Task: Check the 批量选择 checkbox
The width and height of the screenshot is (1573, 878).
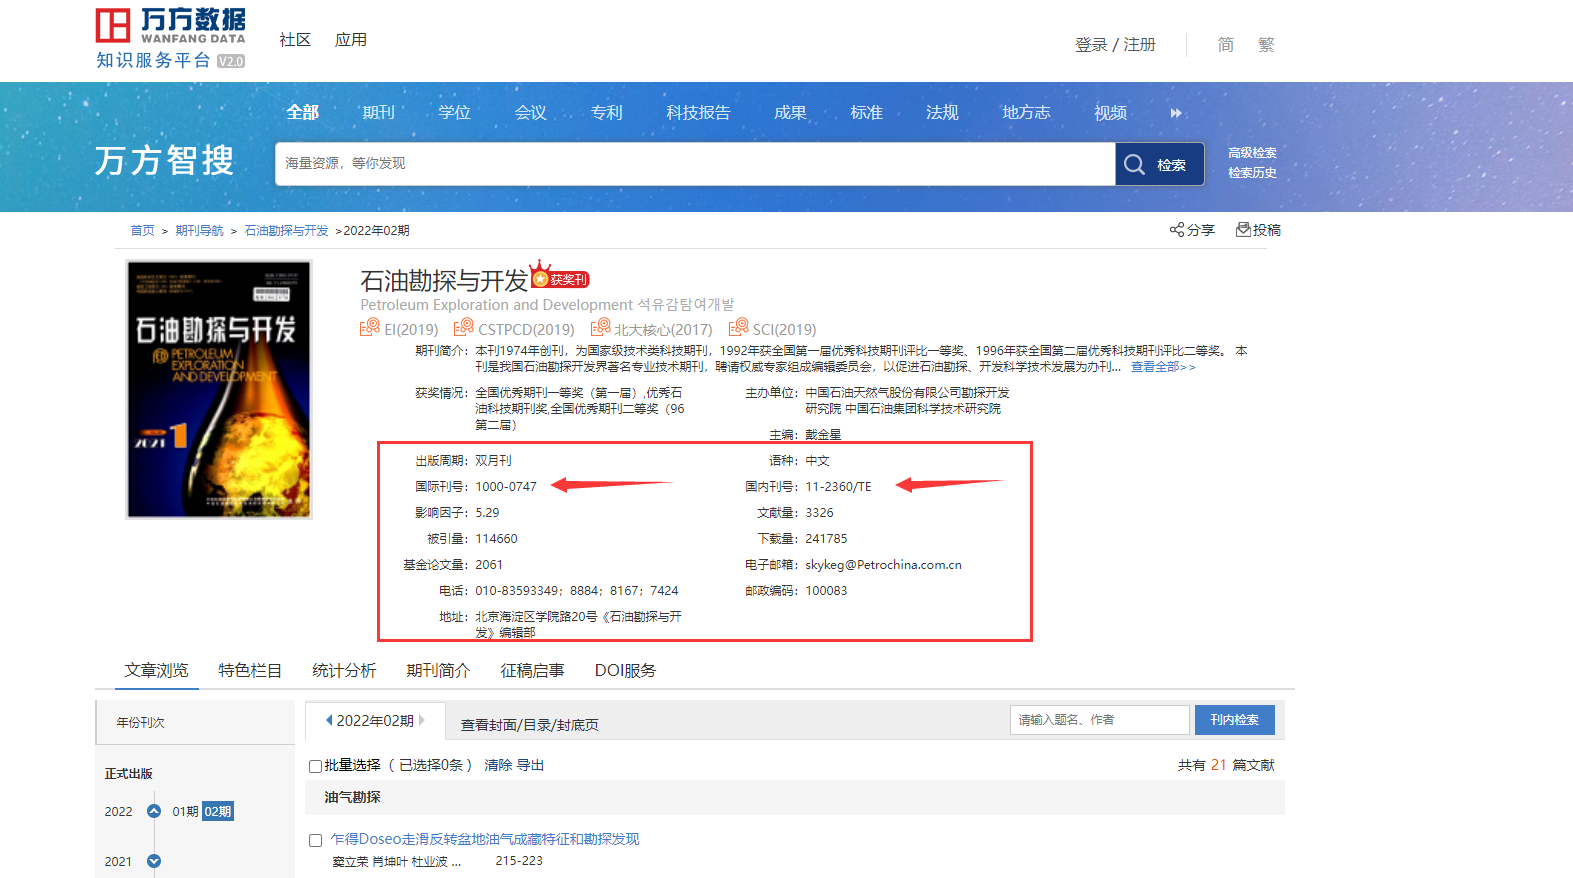Action: [x=315, y=766]
